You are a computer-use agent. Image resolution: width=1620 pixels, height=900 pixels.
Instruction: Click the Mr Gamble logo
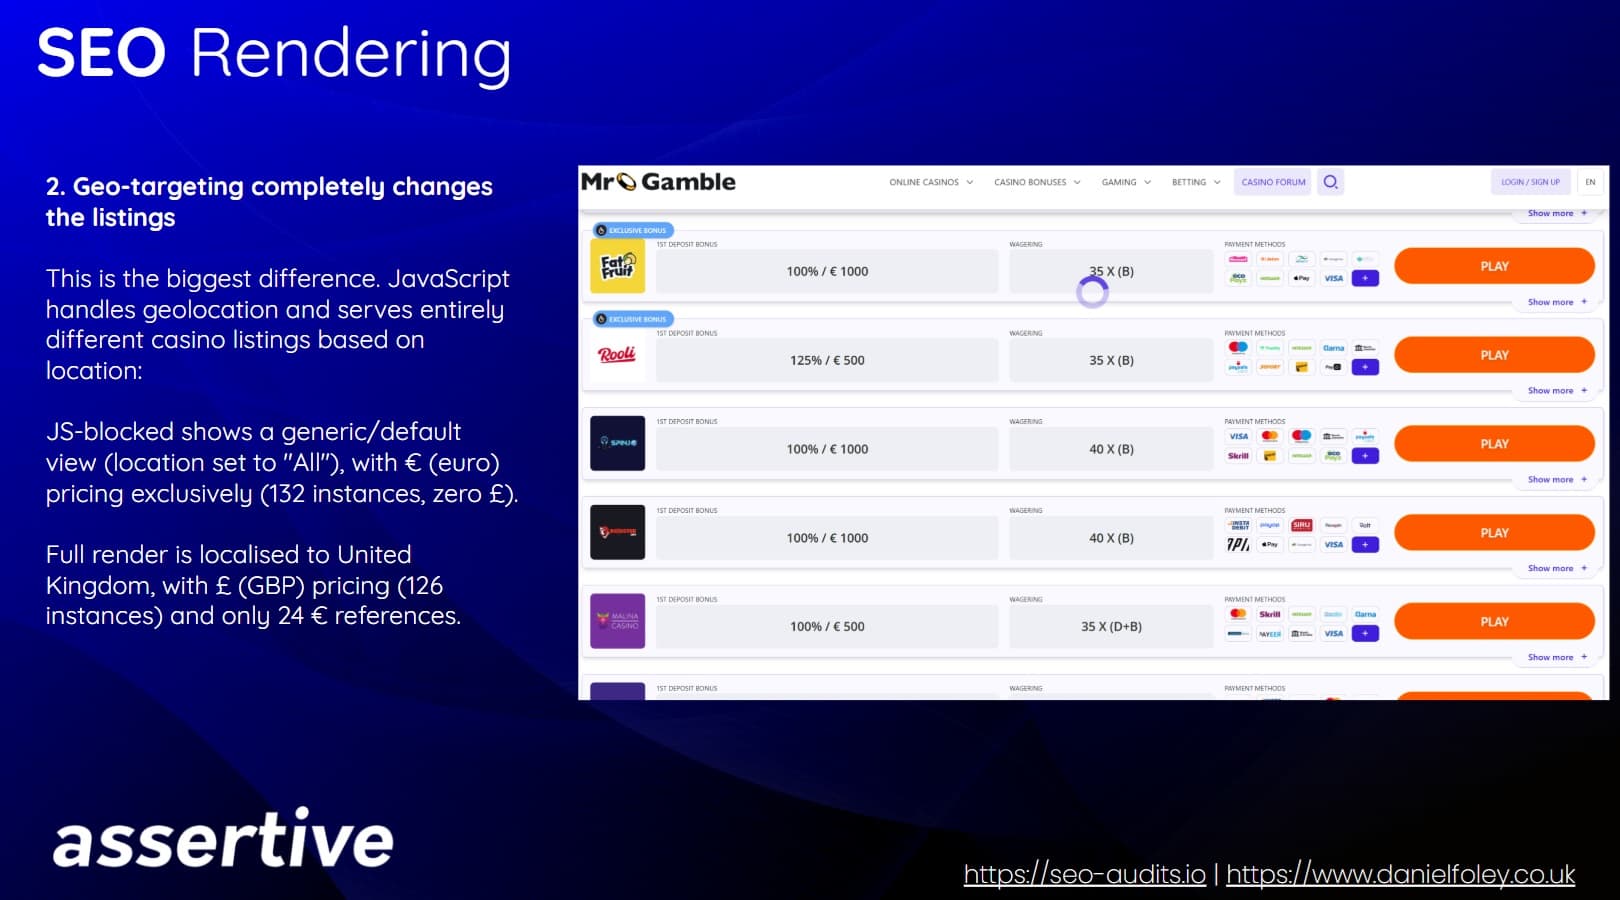point(658,182)
